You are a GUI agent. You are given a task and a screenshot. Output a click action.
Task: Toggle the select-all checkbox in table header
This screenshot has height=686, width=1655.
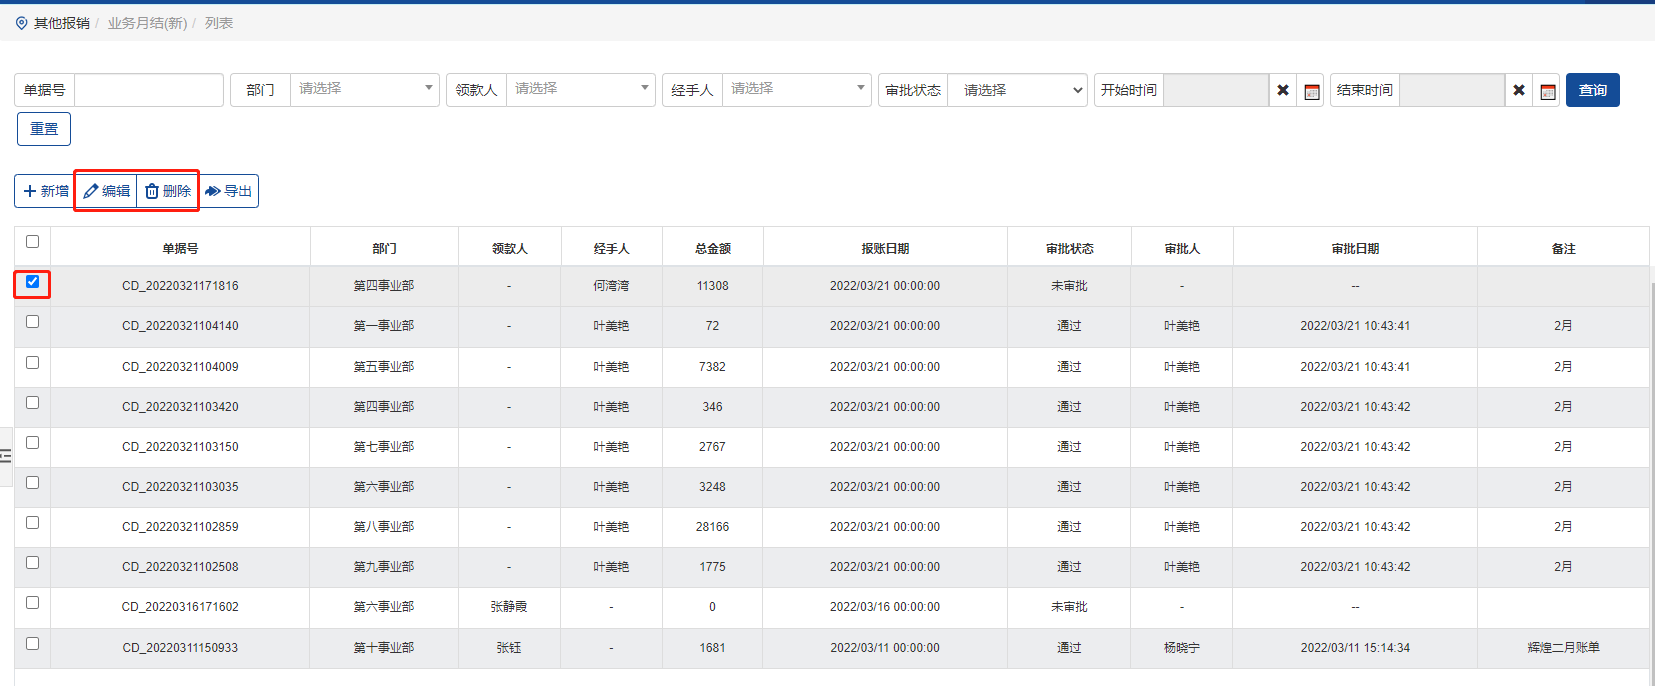pyautogui.click(x=33, y=242)
